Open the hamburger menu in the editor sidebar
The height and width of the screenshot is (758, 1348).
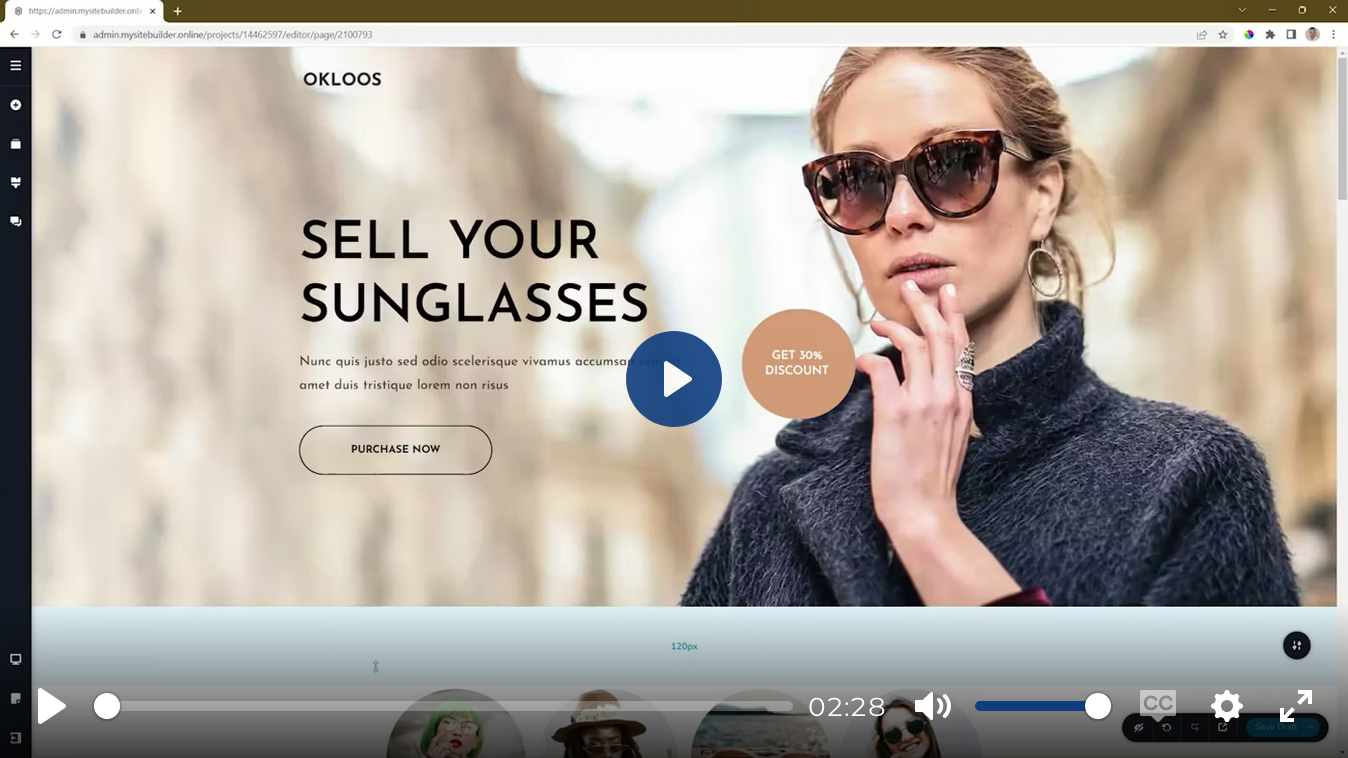(x=15, y=66)
